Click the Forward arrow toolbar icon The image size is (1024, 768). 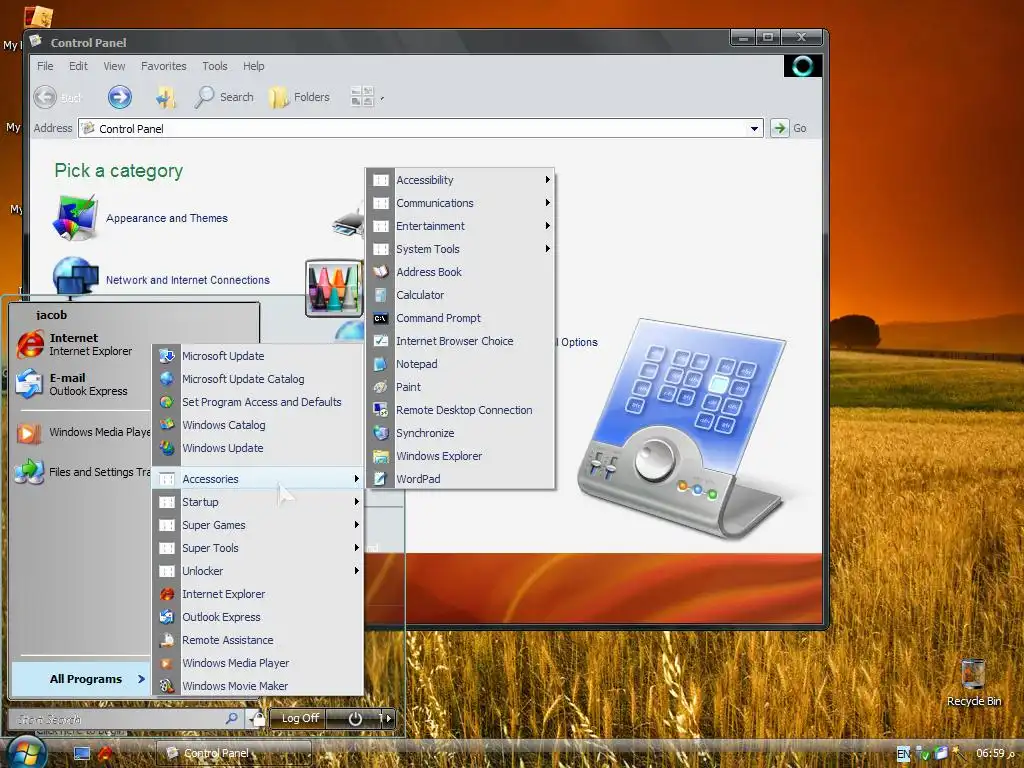(120, 97)
